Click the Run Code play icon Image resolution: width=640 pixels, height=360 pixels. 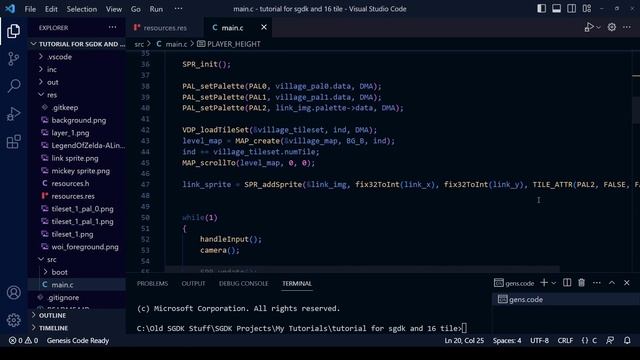[589, 27]
